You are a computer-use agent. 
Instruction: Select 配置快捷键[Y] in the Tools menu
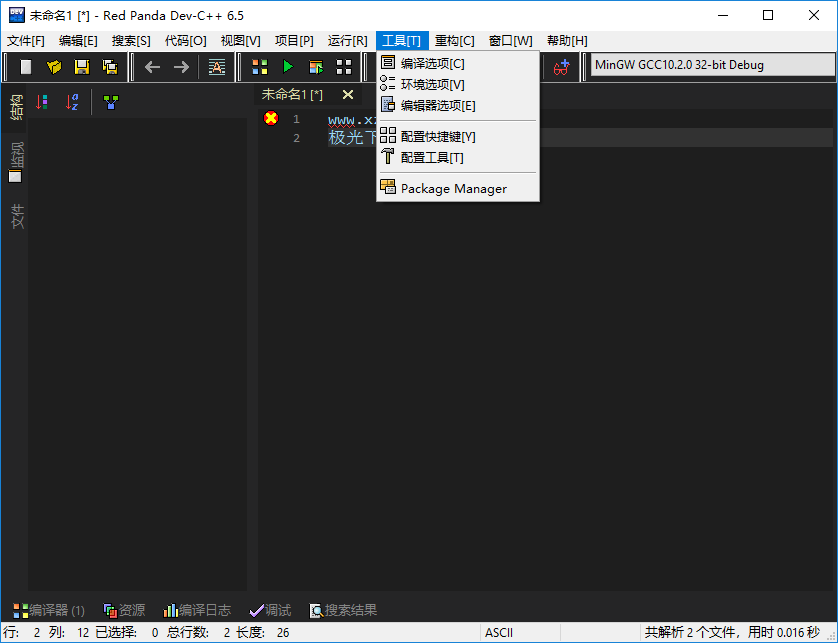coord(431,138)
